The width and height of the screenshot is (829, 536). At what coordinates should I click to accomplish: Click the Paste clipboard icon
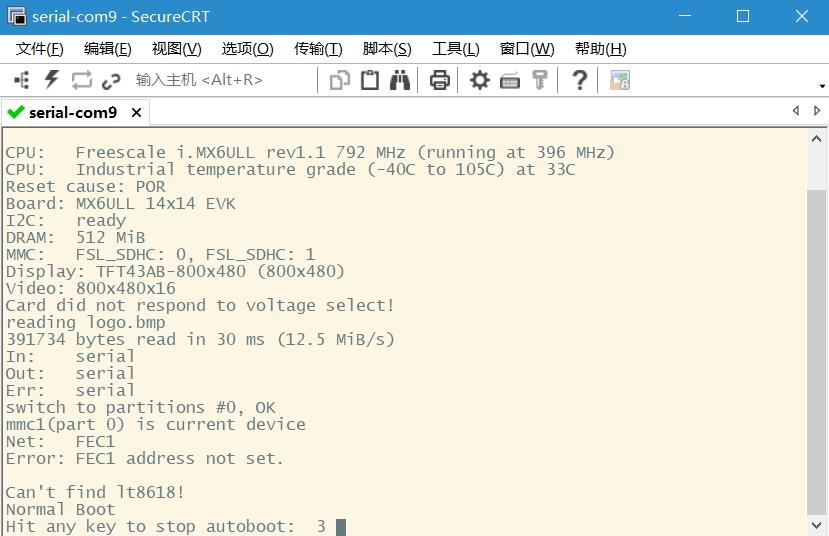[370, 80]
